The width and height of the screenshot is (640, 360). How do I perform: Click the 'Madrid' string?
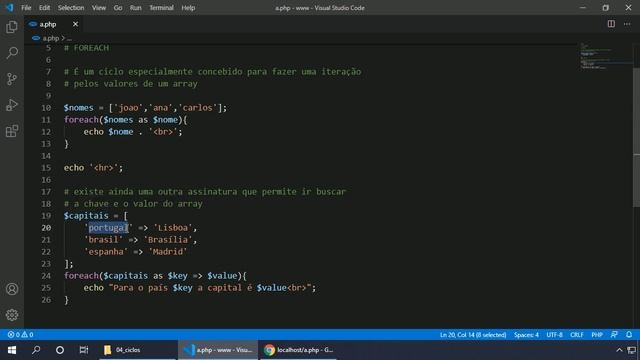[x=168, y=252]
